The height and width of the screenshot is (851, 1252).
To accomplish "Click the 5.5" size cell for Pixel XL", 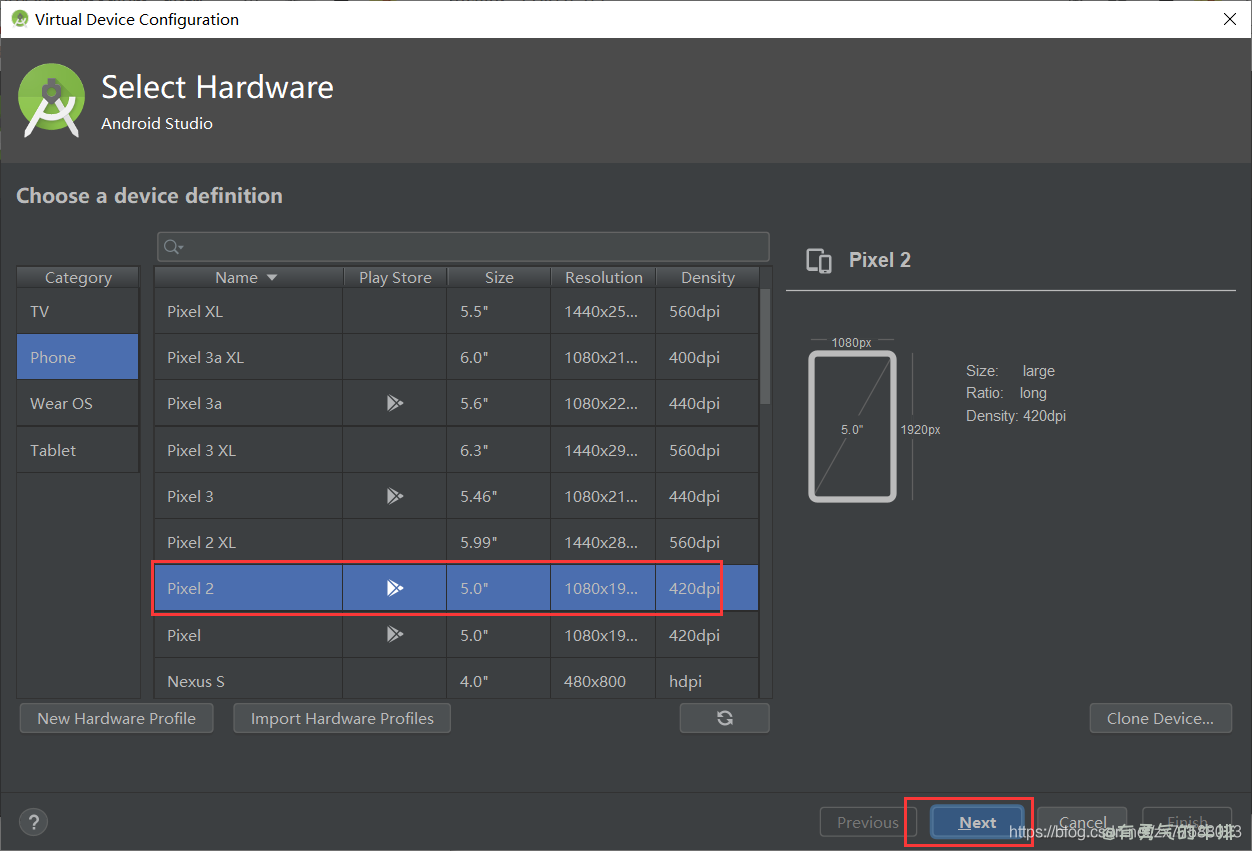I will tap(498, 311).
